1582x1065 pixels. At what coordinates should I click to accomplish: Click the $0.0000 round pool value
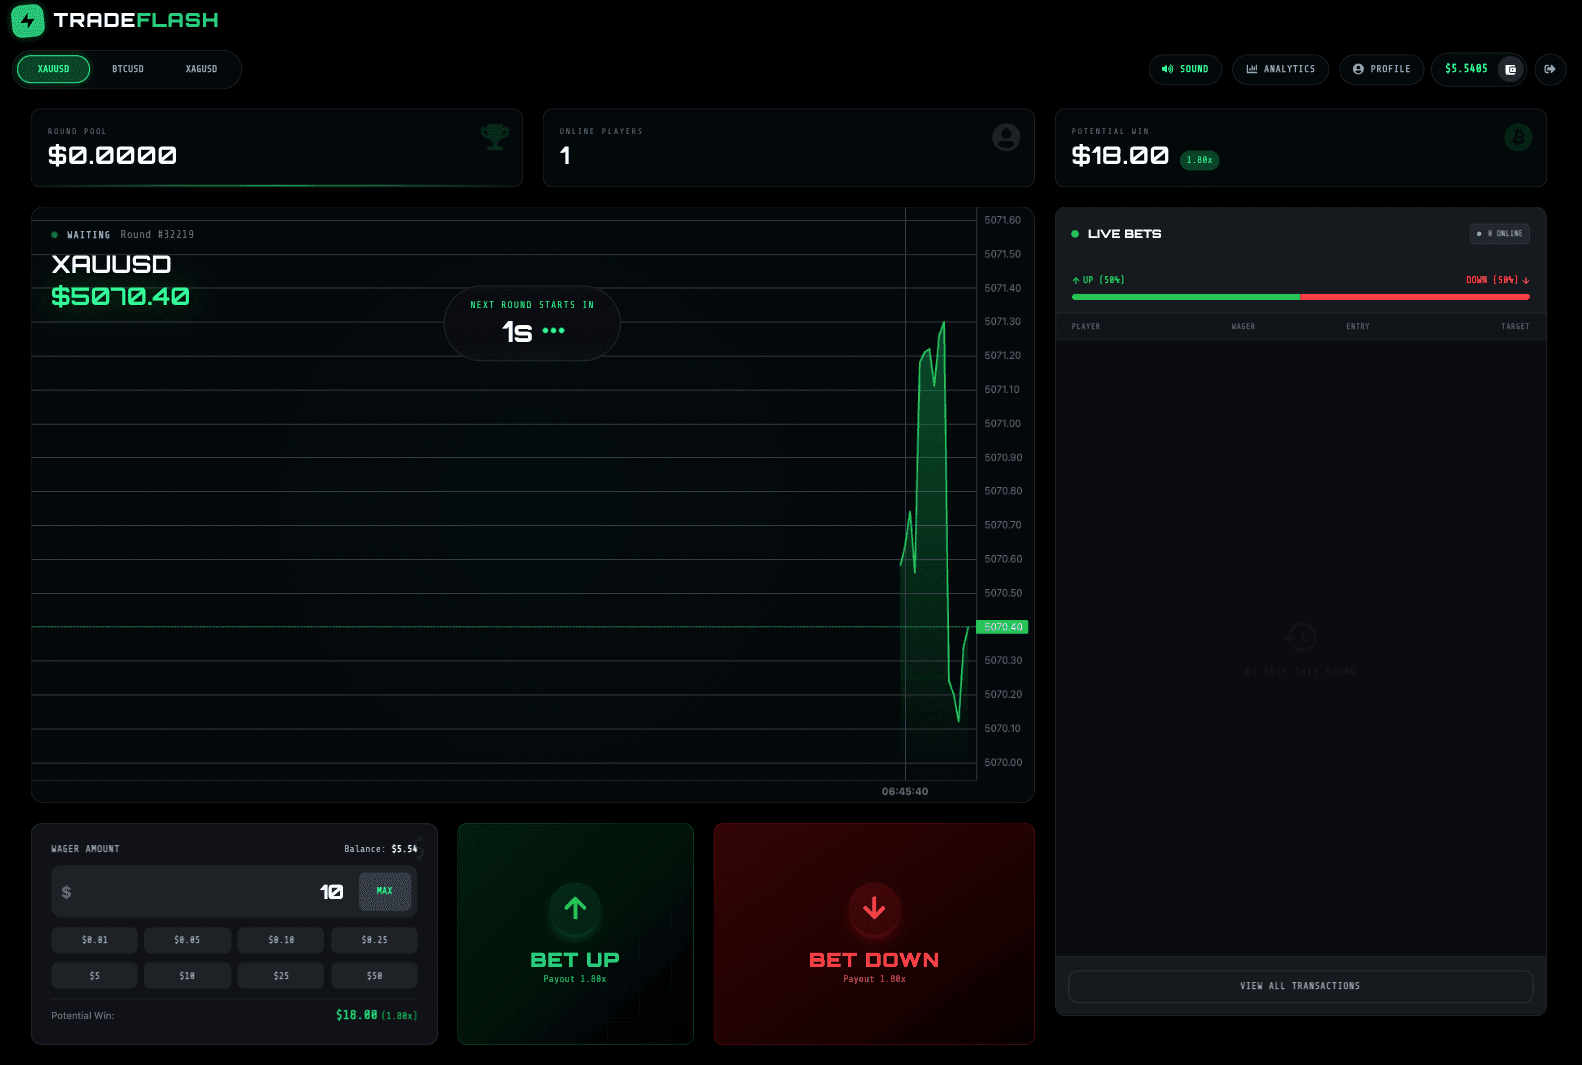[112, 155]
